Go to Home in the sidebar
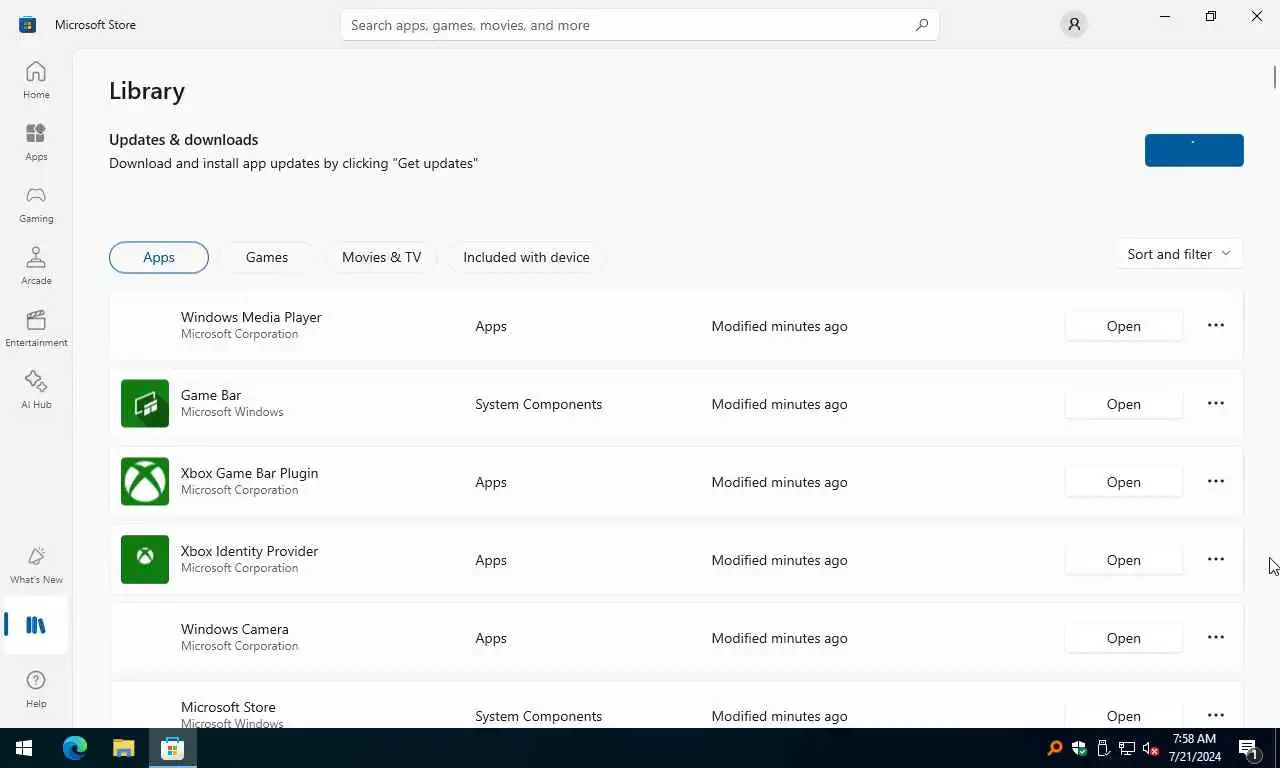Viewport: 1280px width, 768px height. (36, 80)
